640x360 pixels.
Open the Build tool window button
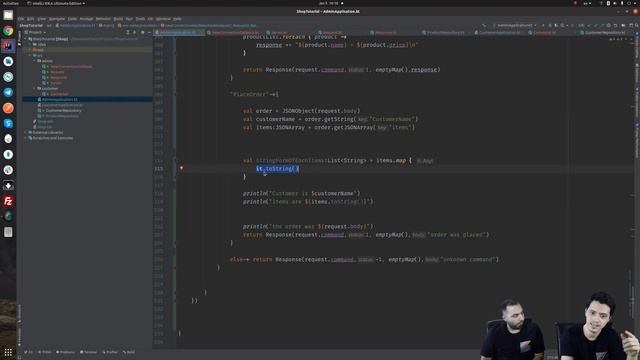pyautogui.click(x=129, y=352)
